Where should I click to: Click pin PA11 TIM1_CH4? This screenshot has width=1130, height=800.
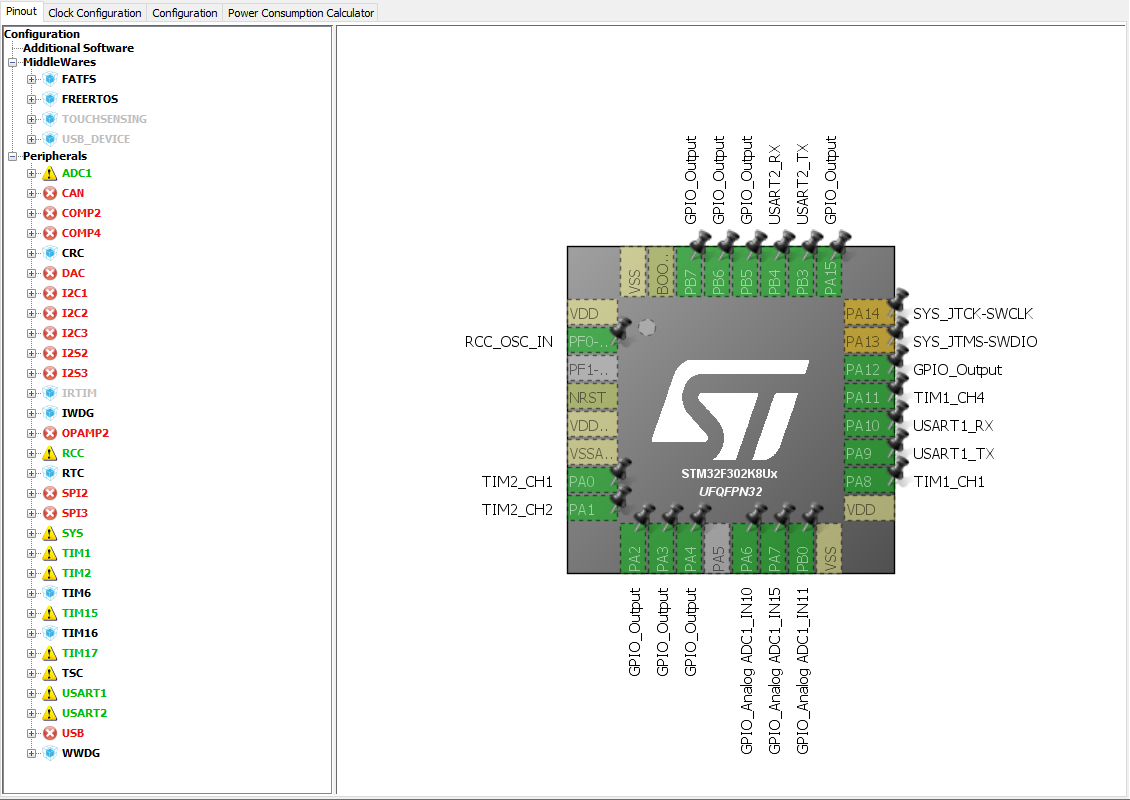pyautogui.click(x=869, y=398)
